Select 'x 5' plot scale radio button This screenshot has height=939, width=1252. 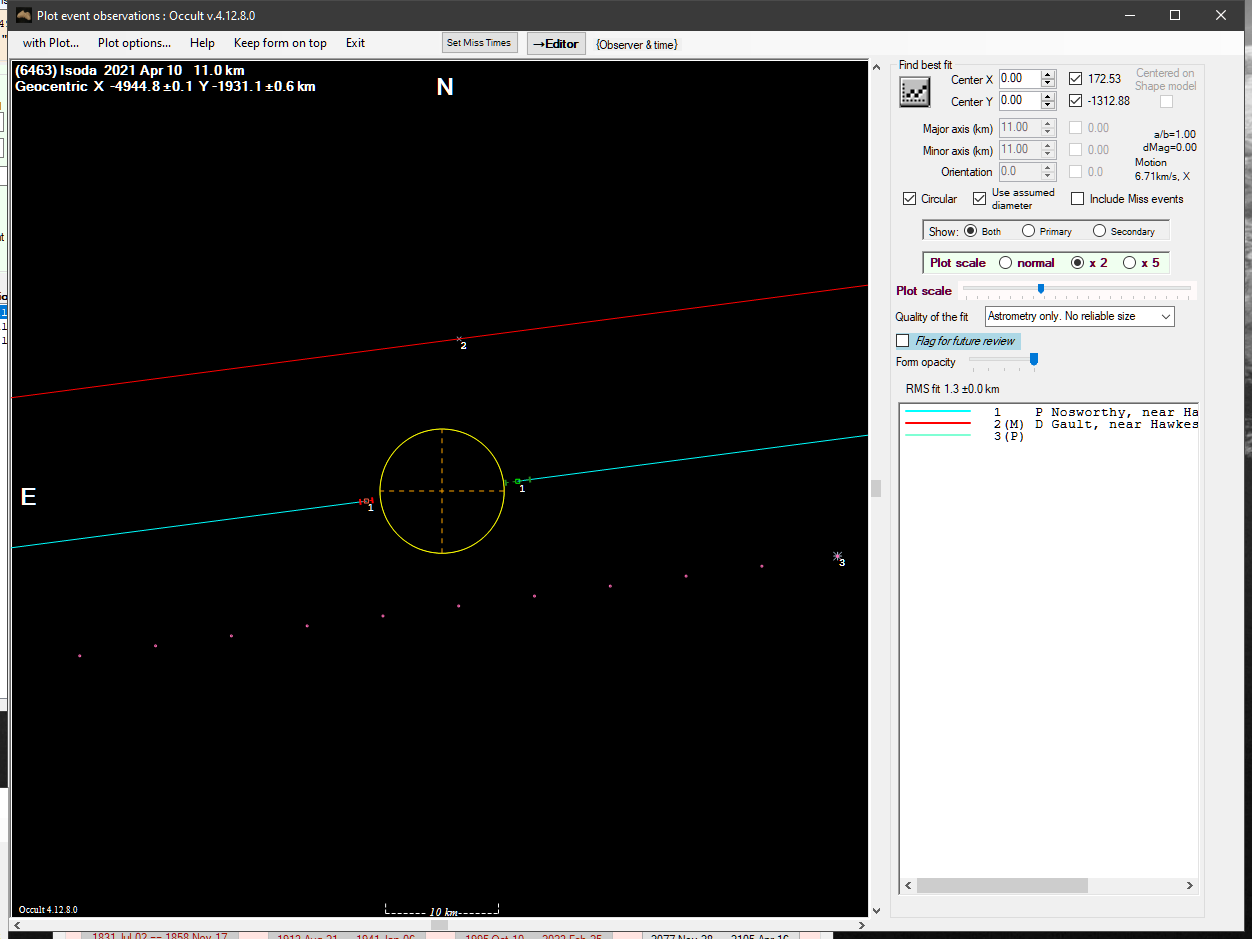pos(1129,263)
